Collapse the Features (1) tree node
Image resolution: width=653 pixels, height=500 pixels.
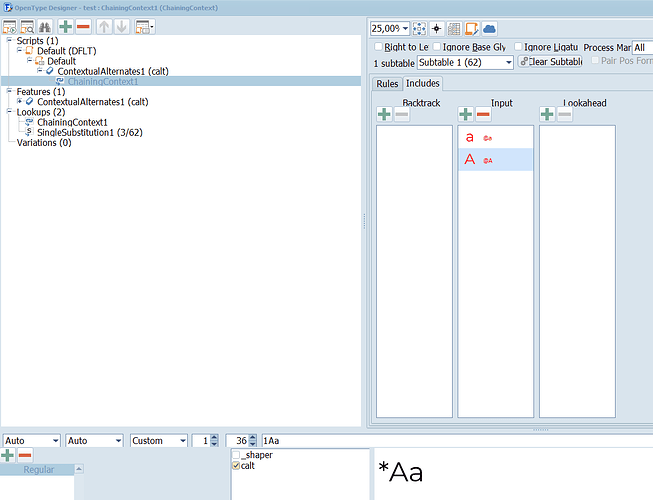(x=9, y=91)
